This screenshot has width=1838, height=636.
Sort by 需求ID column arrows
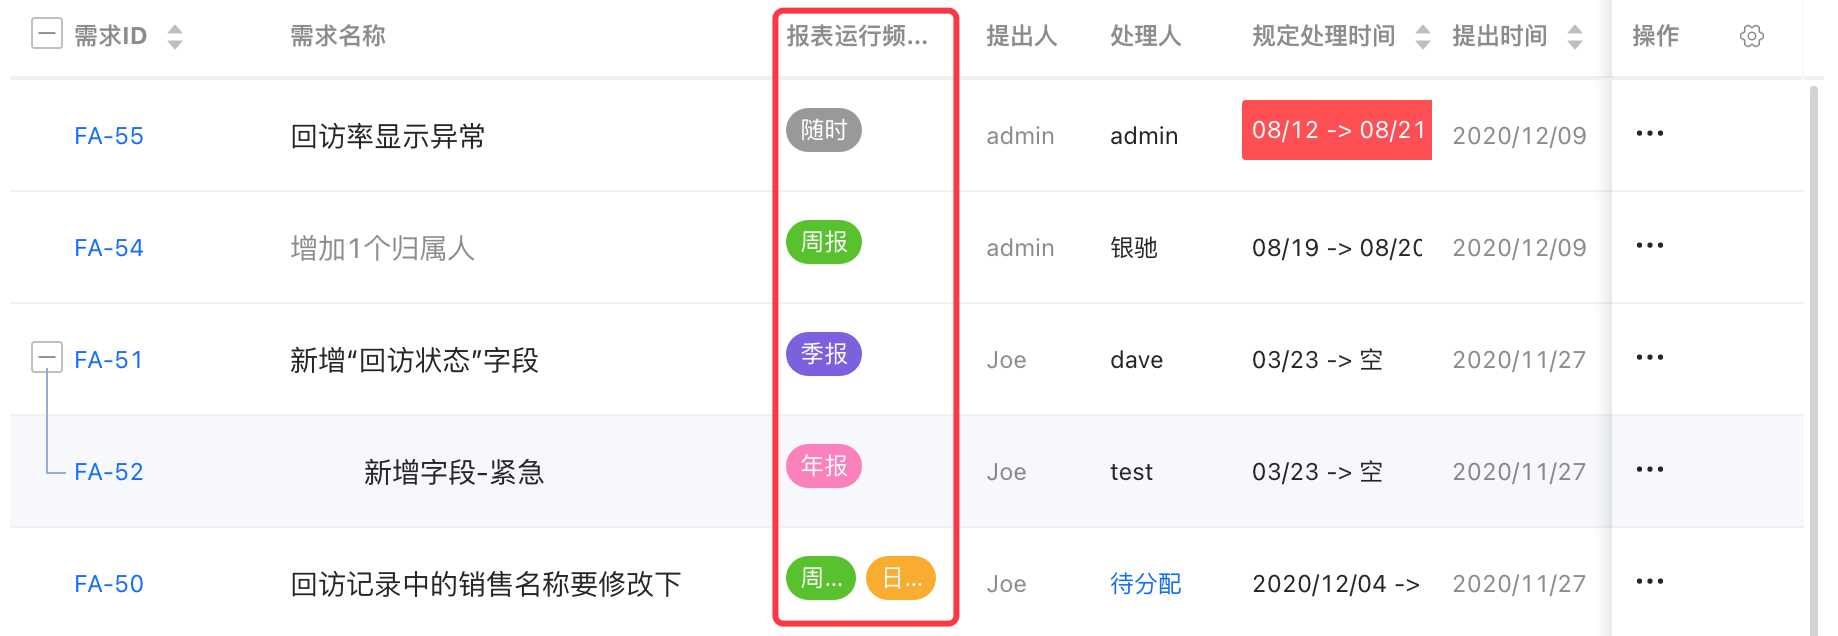175,37
